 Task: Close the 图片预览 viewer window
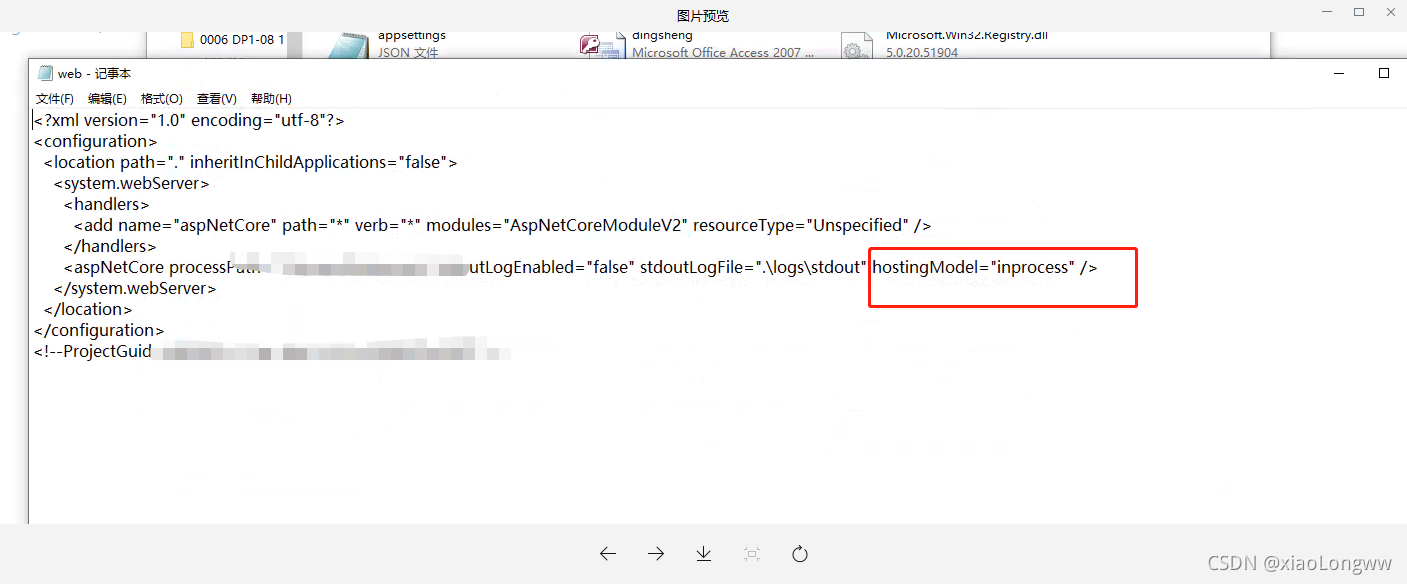[1389, 12]
